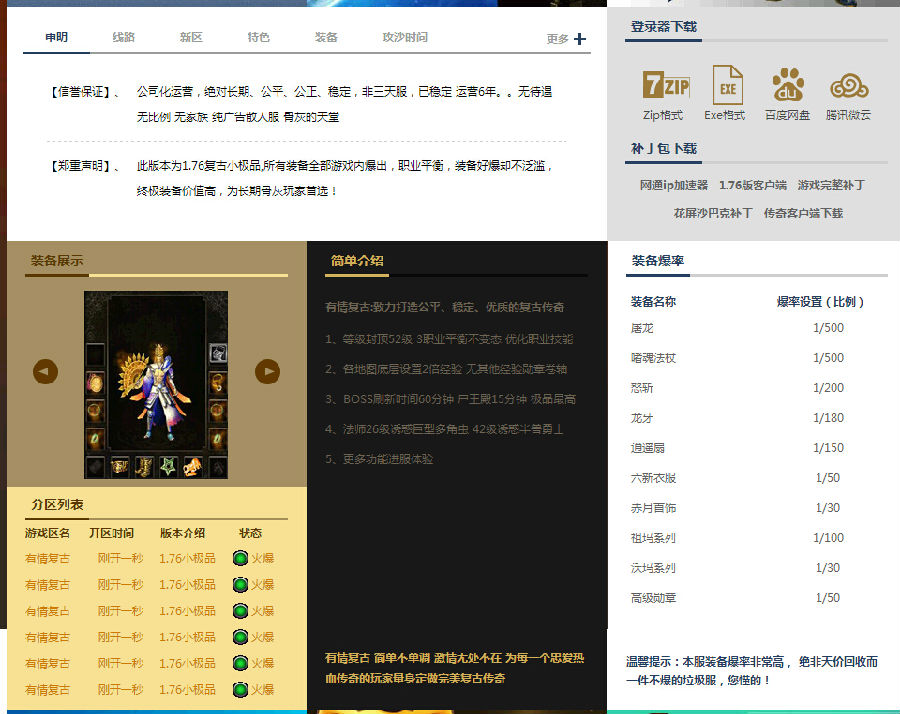Switch to the 申明 tab
This screenshot has width=900, height=714.
[x=56, y=37]
